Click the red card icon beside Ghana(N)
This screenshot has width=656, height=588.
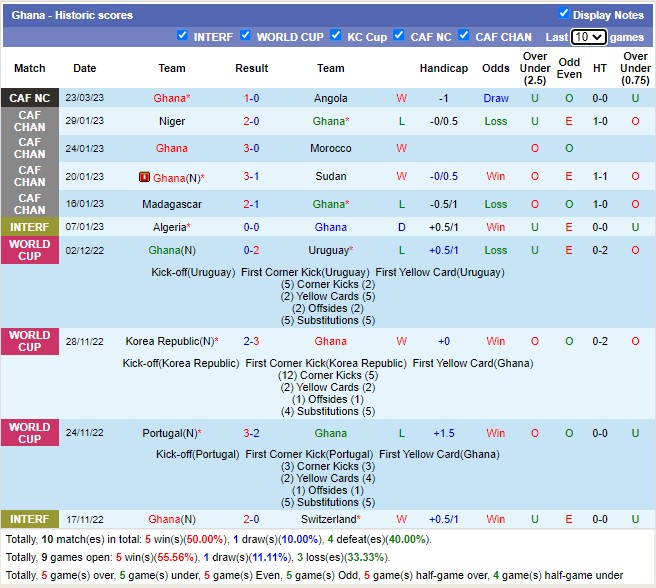pyautogui.click(x=145, y=177)
